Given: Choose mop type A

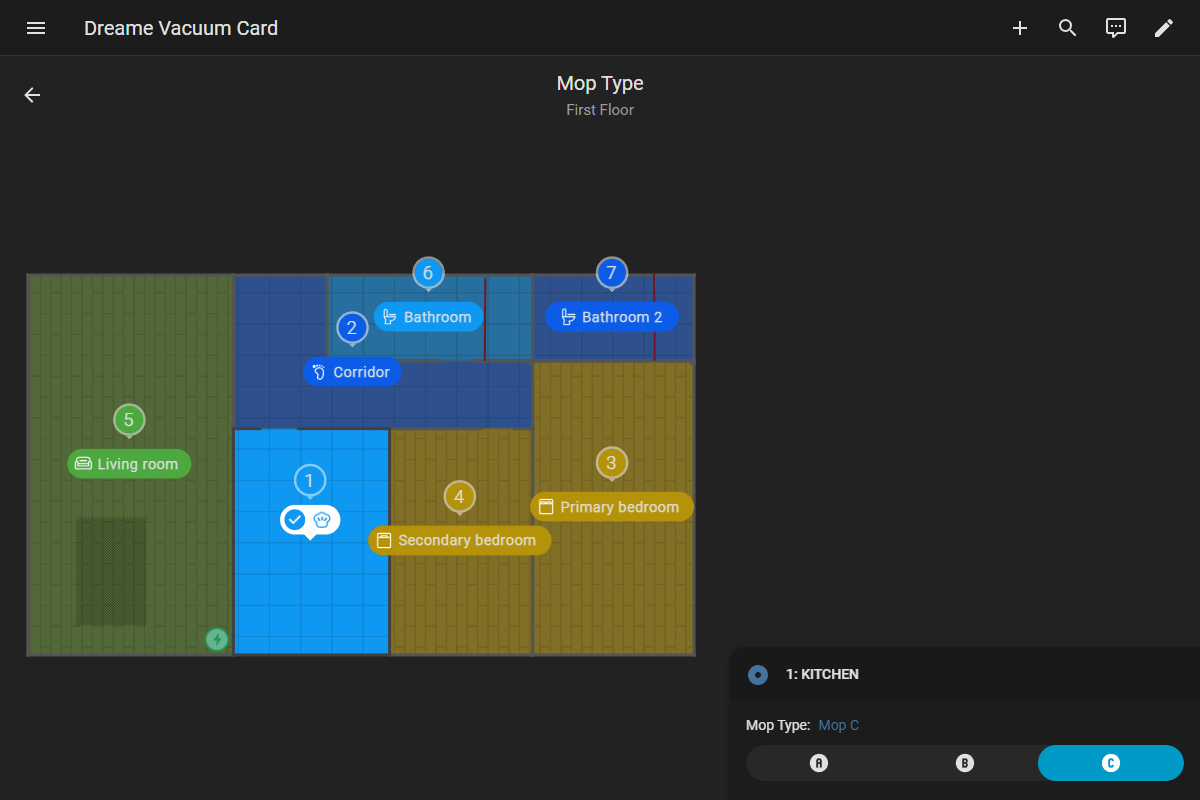Looking at the screenshot, I should (819, 763).
